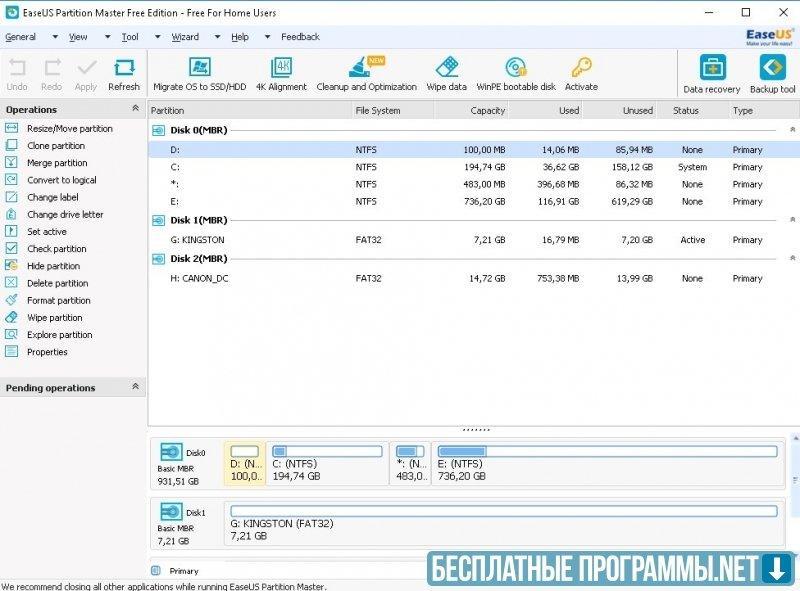
Task: Select the H: CANON_DC partition row
Action: (x=474, y=279)
